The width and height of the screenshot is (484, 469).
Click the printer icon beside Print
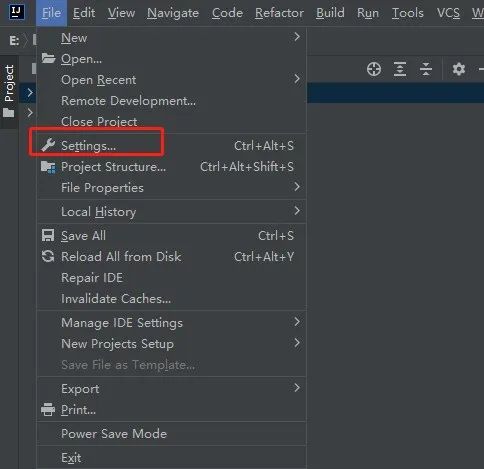coord(48,409)
